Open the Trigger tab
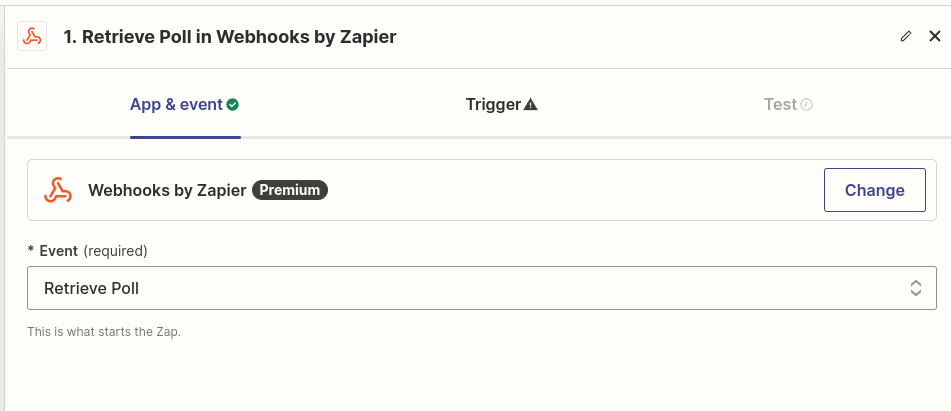 [x=493, y=105]
